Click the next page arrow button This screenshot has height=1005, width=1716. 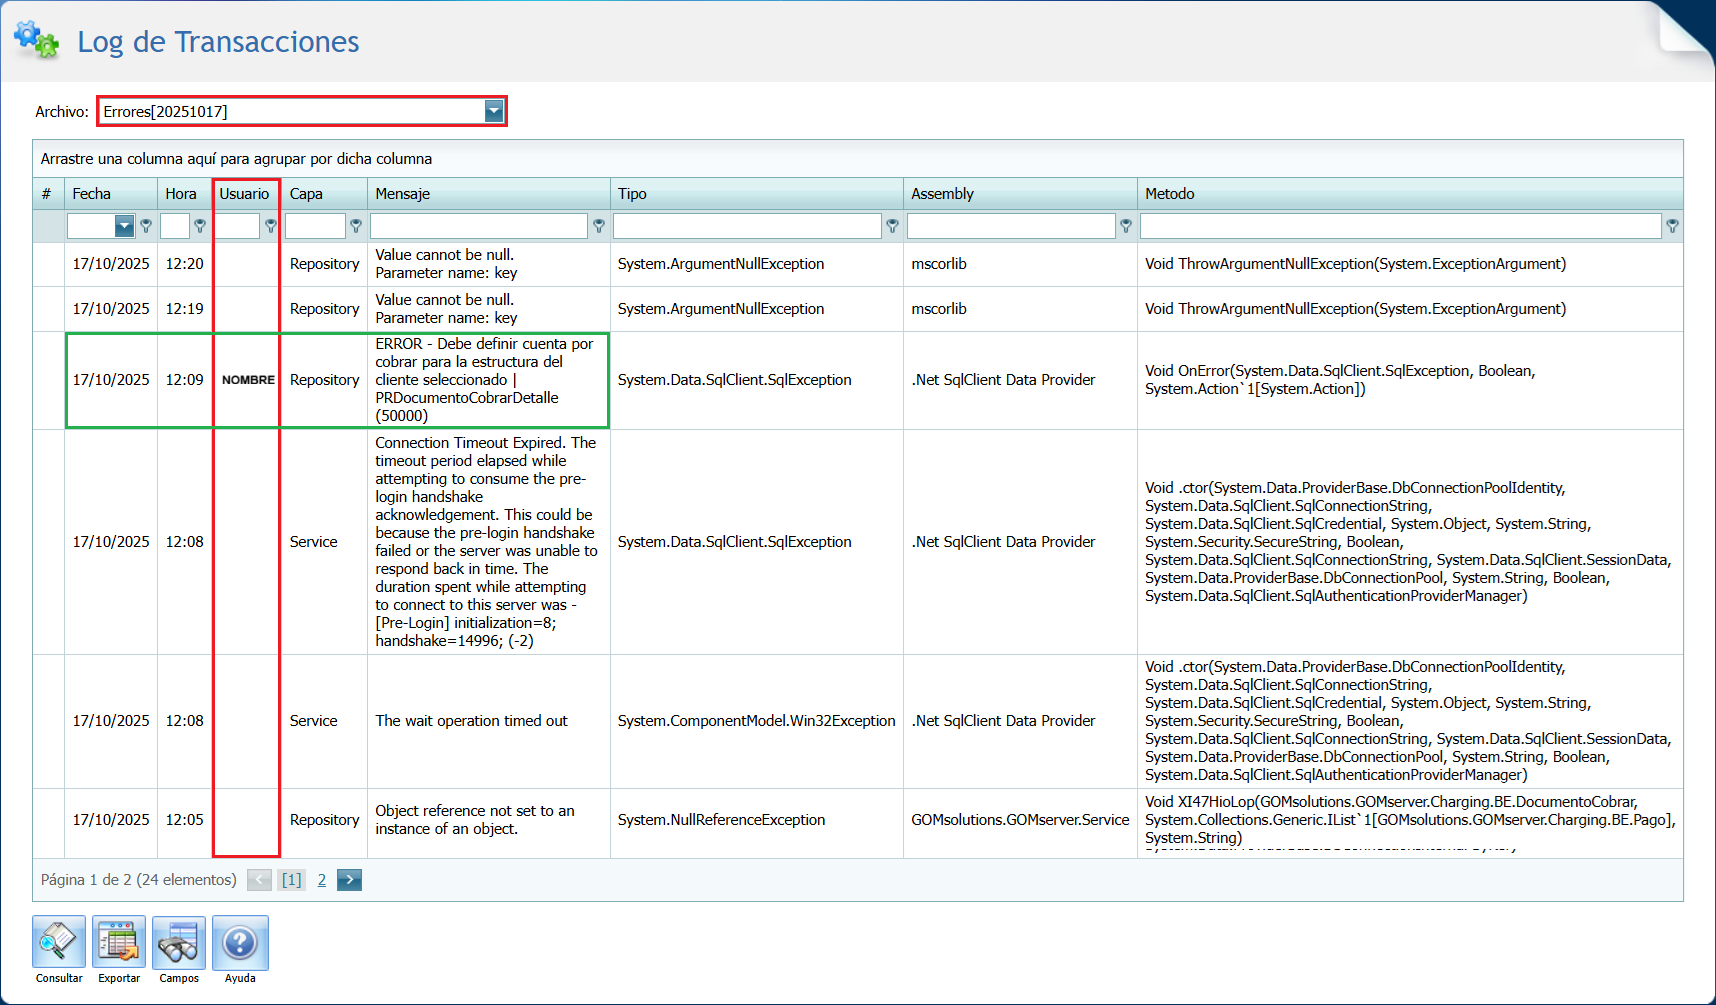click(x=349, y=880)
